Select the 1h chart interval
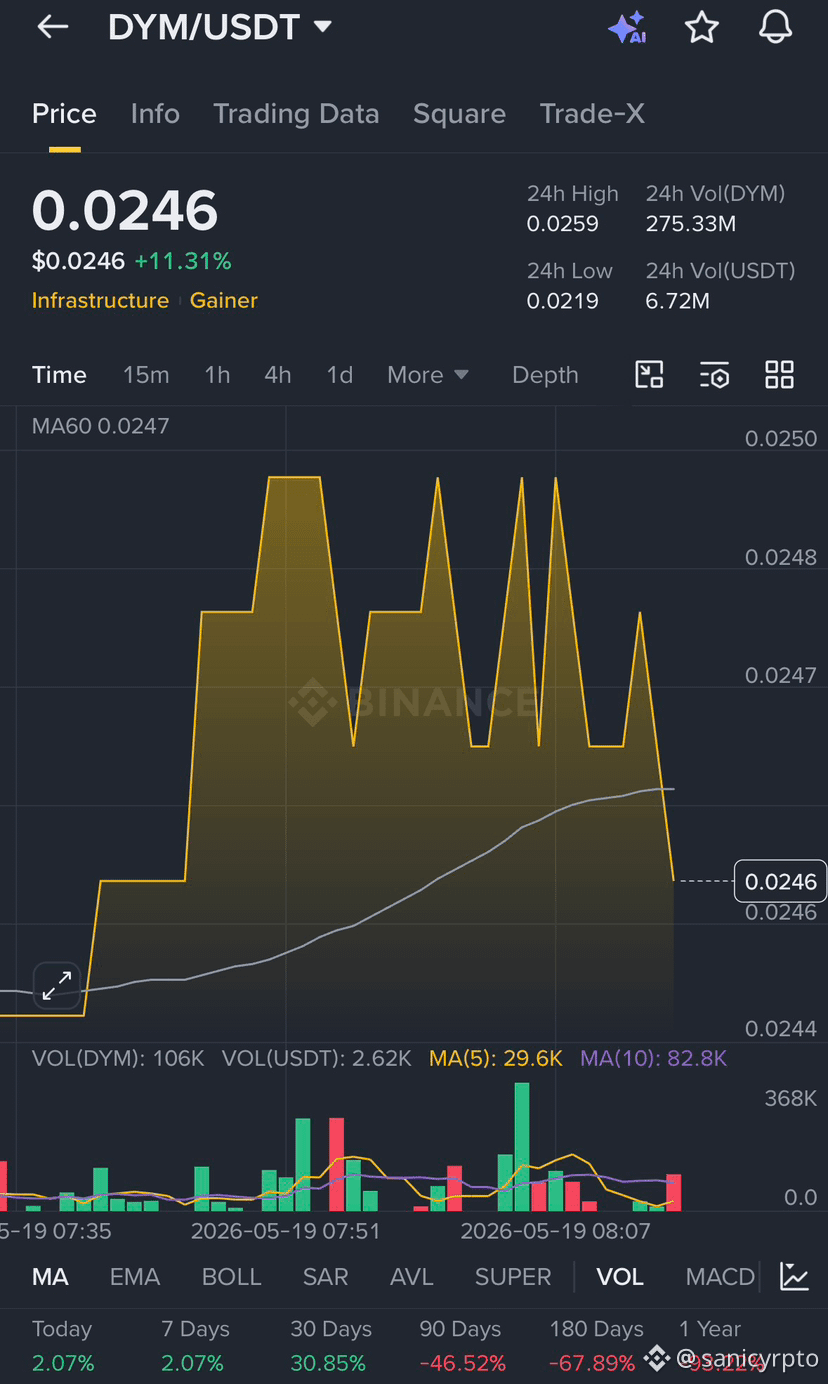 pos(217,375)
